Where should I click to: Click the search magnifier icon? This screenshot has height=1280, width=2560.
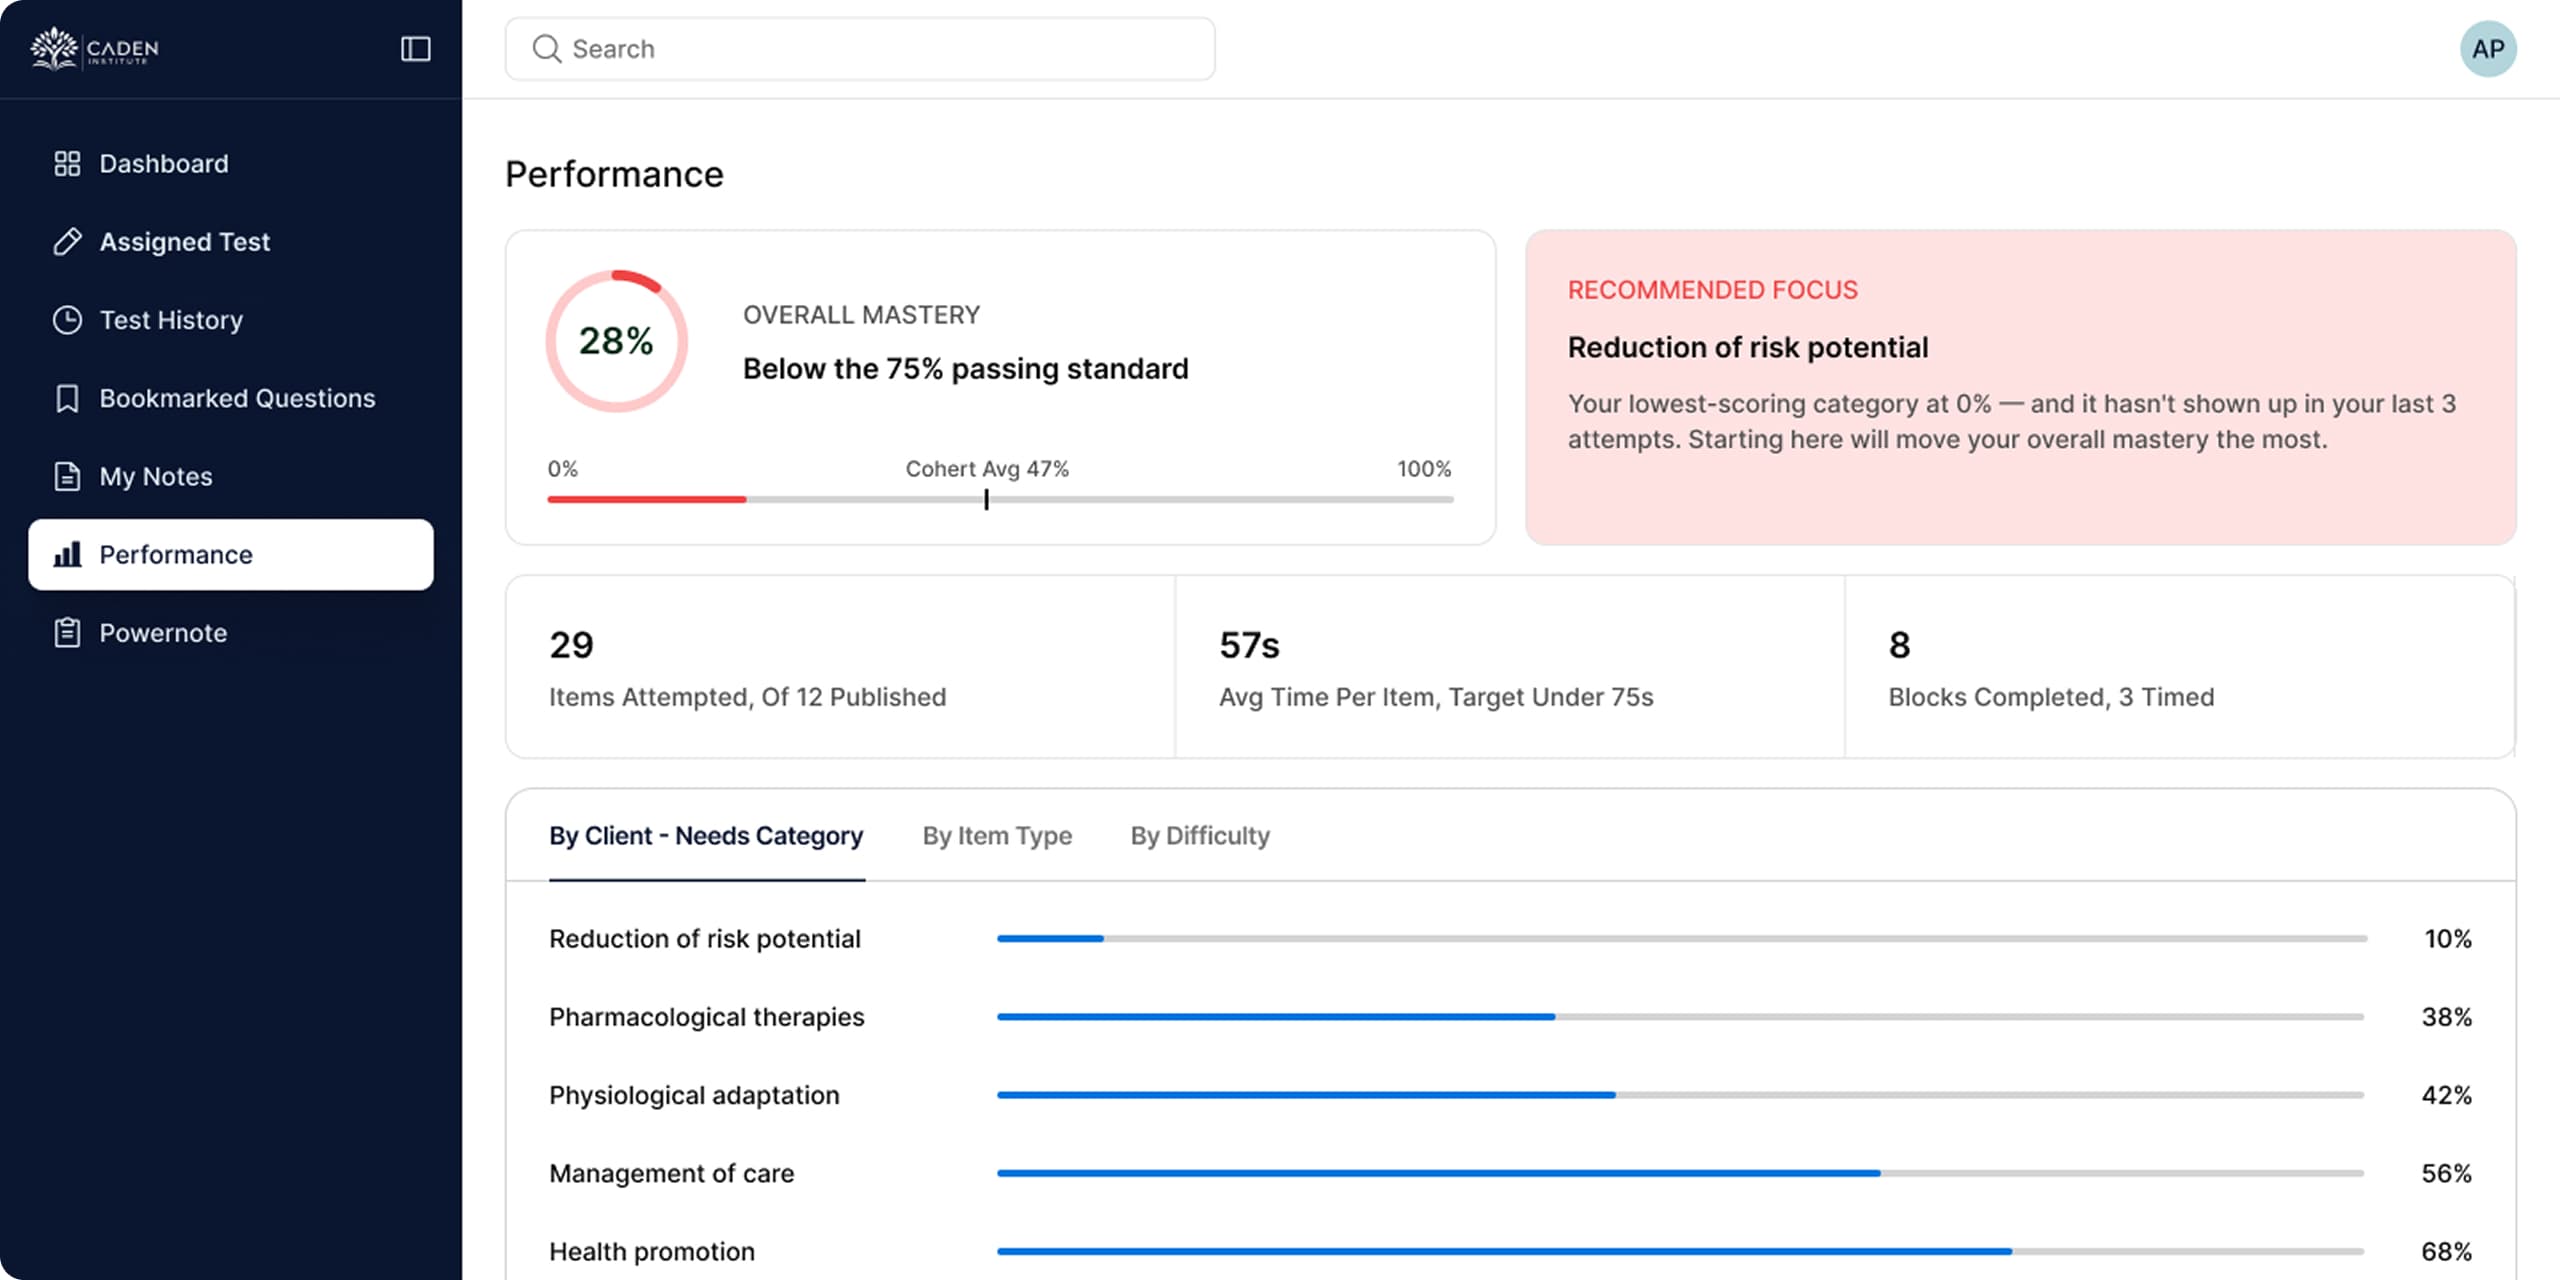click(546, 49)
